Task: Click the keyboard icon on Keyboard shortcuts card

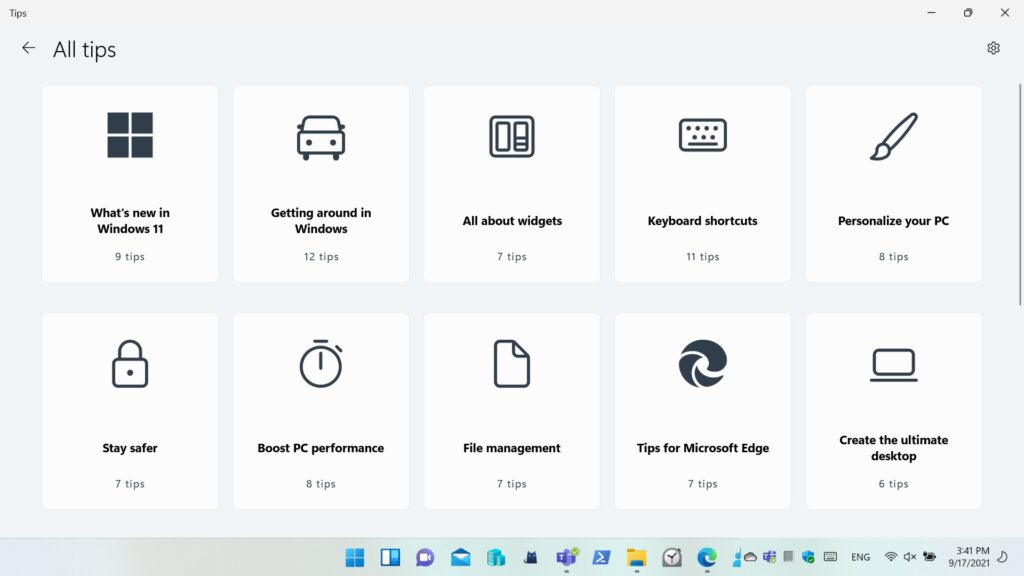Action: tap(703, 135)
